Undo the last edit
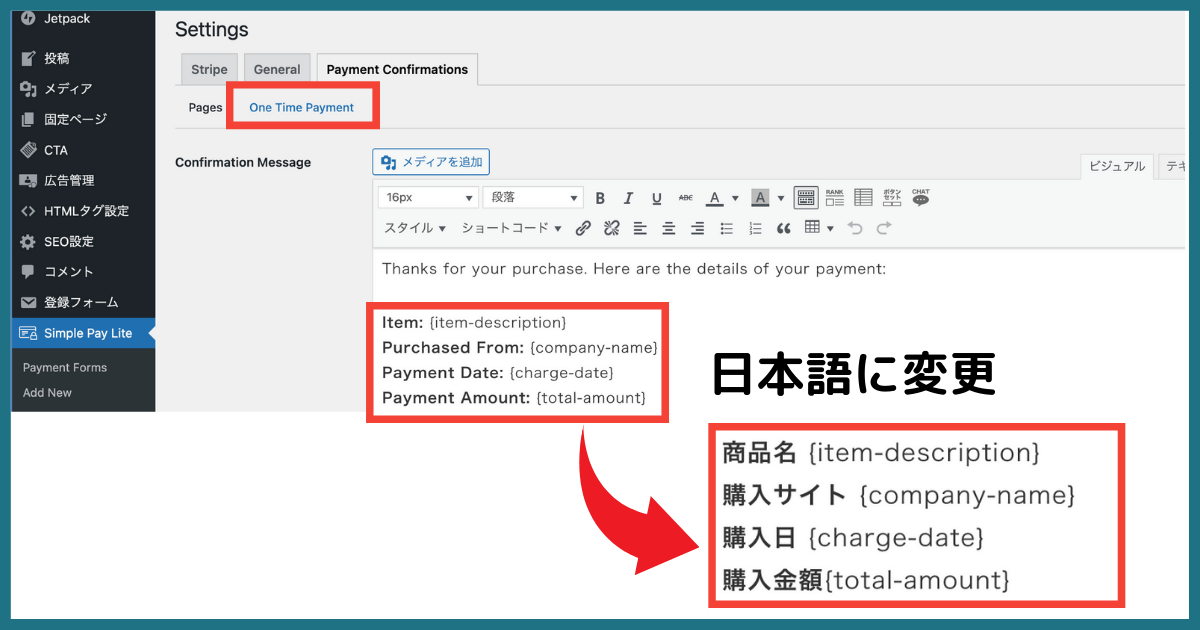The width and height of the screenshot is (1200, 630). [854, 227]
